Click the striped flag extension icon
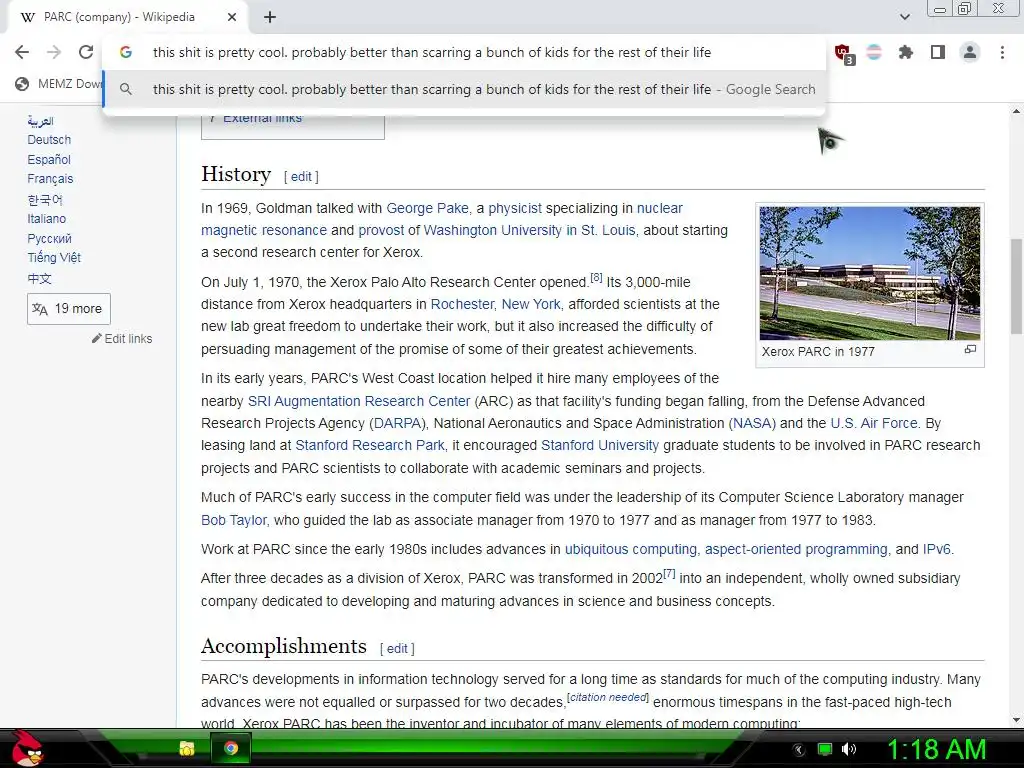Image resolution: width=1024 pixels, height=768 pixels. pyautogui.click(x=874, y=52)
